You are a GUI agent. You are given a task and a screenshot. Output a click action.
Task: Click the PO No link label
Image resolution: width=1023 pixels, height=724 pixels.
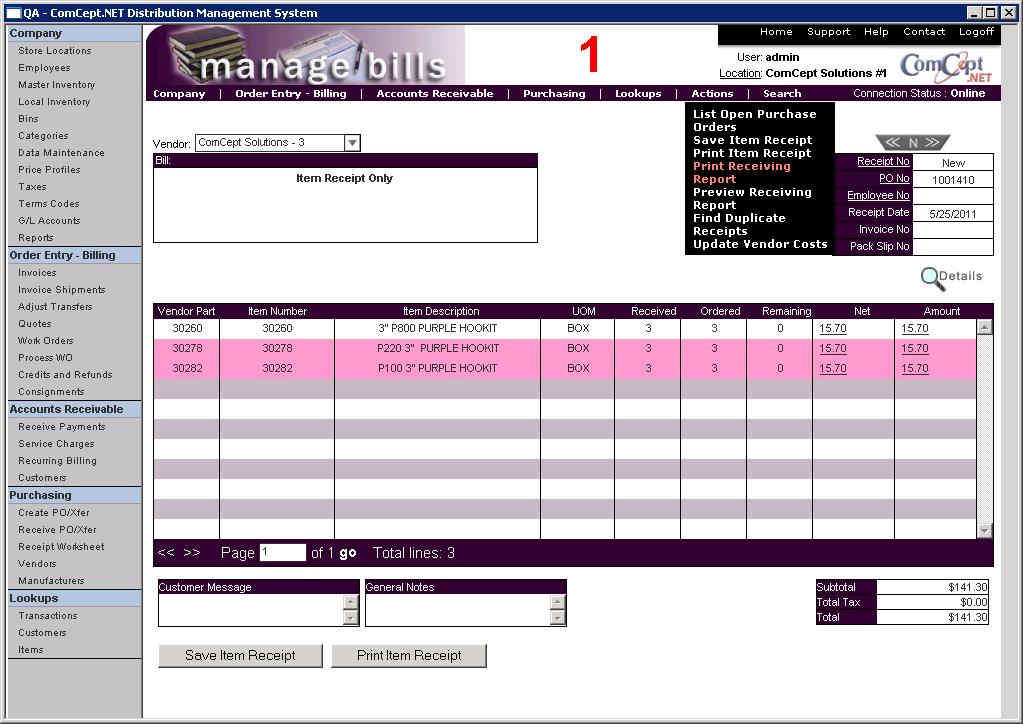tap(893, 179)
